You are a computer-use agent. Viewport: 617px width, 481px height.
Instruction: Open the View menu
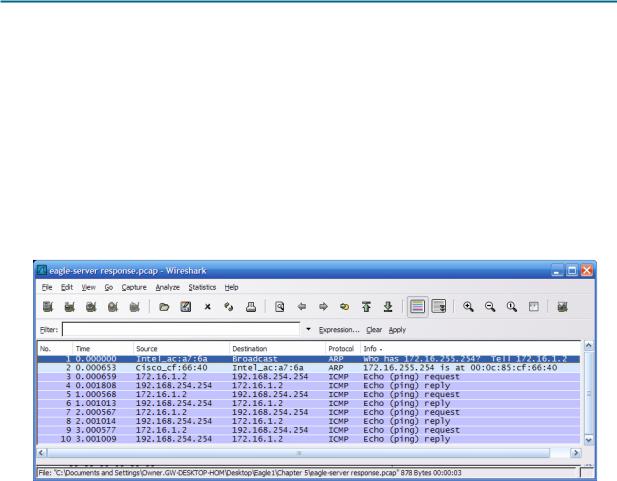pos(89,287)
